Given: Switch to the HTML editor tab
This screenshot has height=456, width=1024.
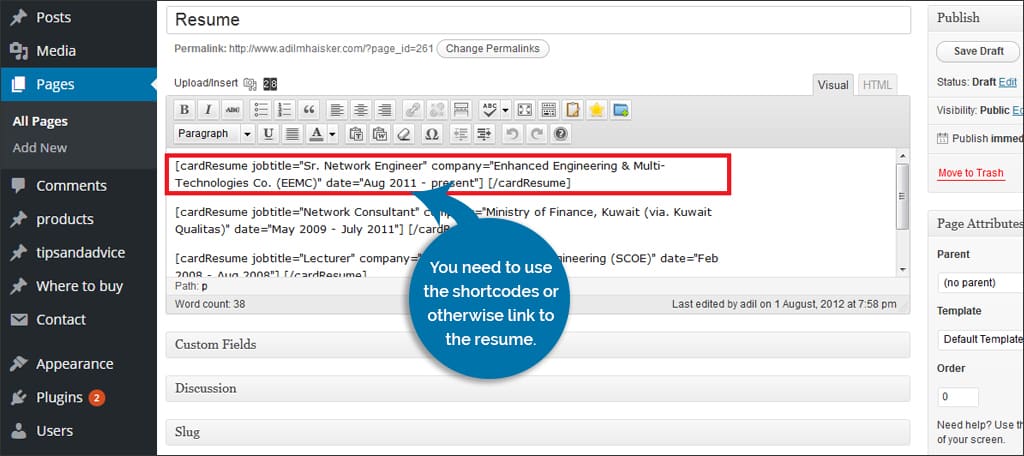Looking at the screenshot, I should click(x=877, y=85).
